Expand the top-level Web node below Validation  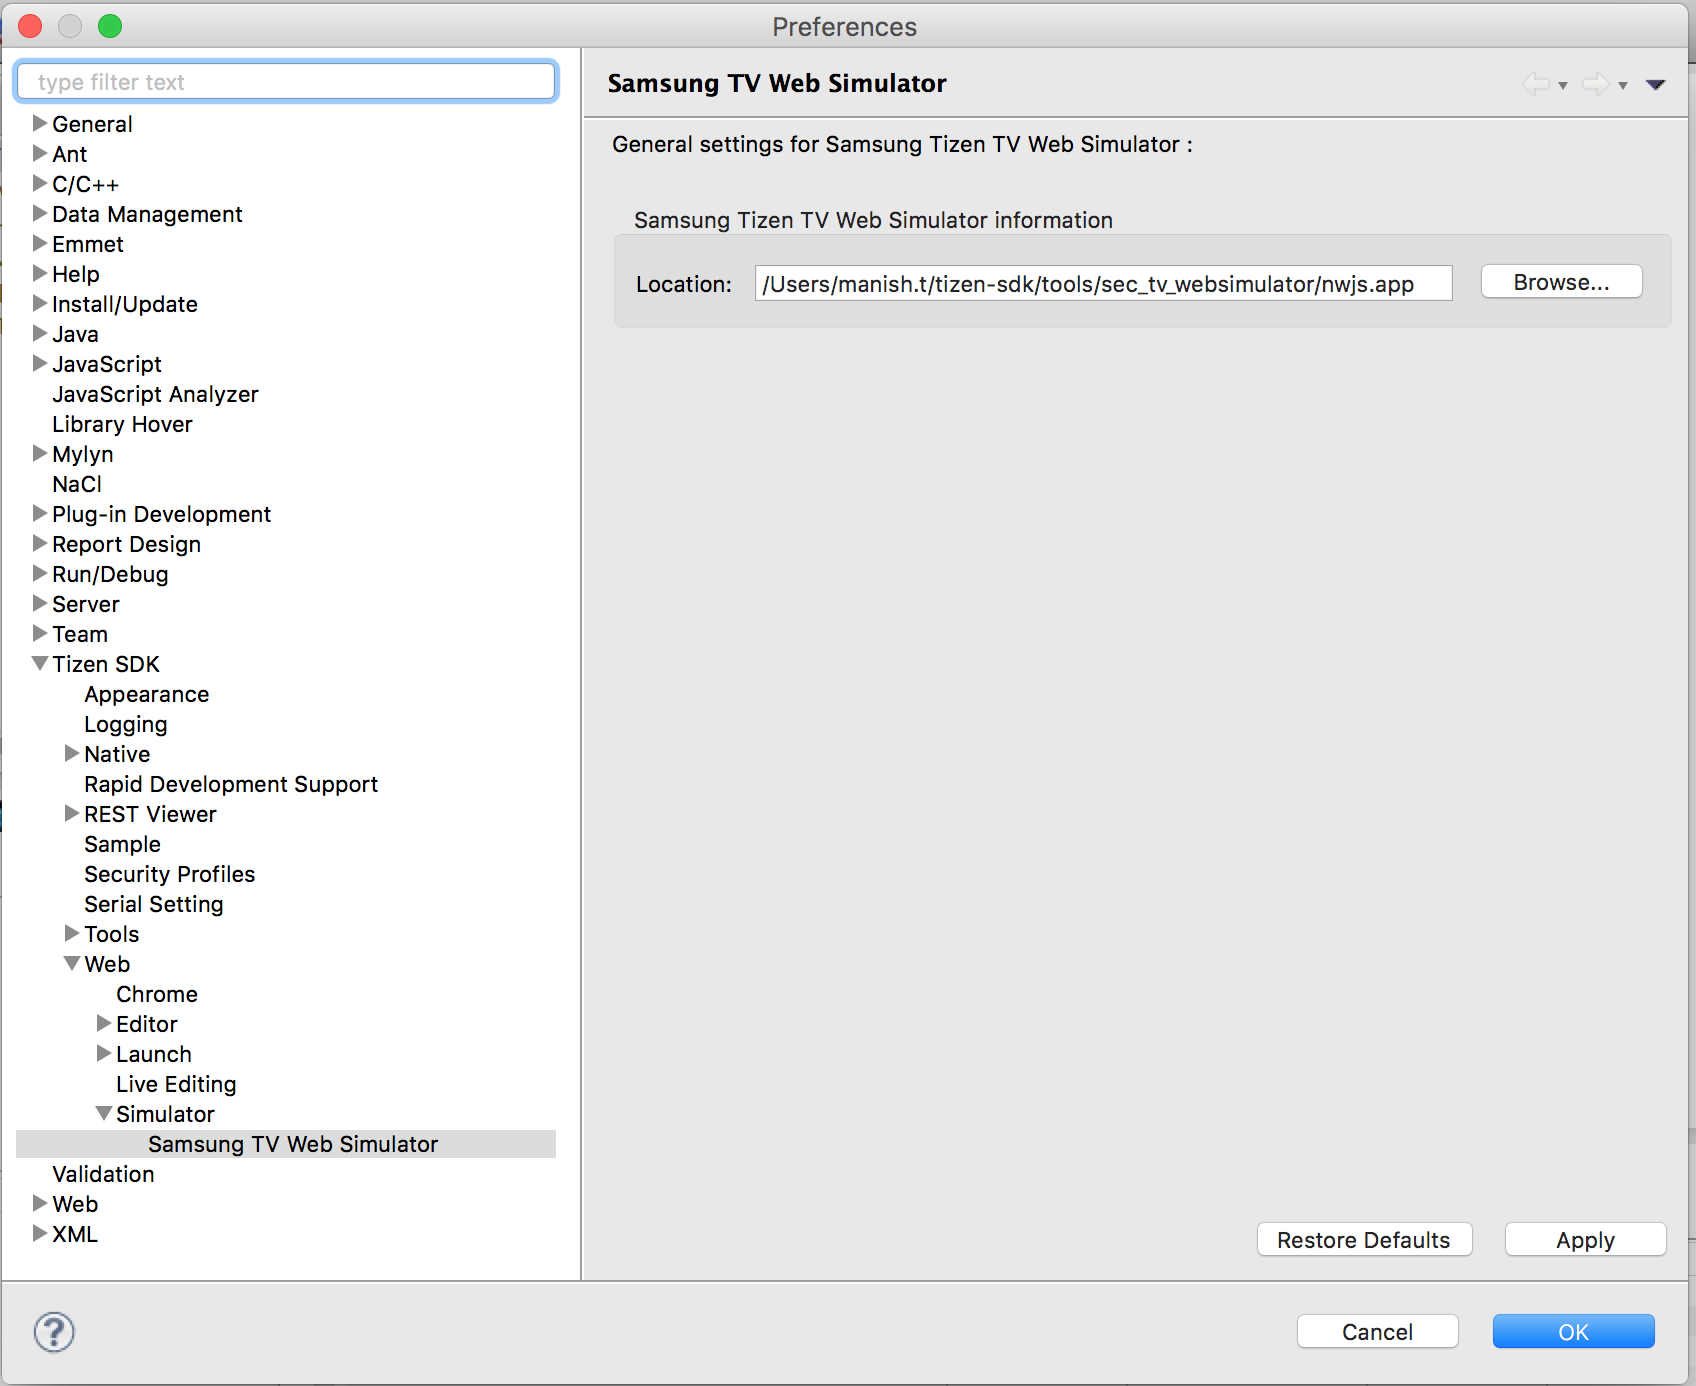(40, 1203)
